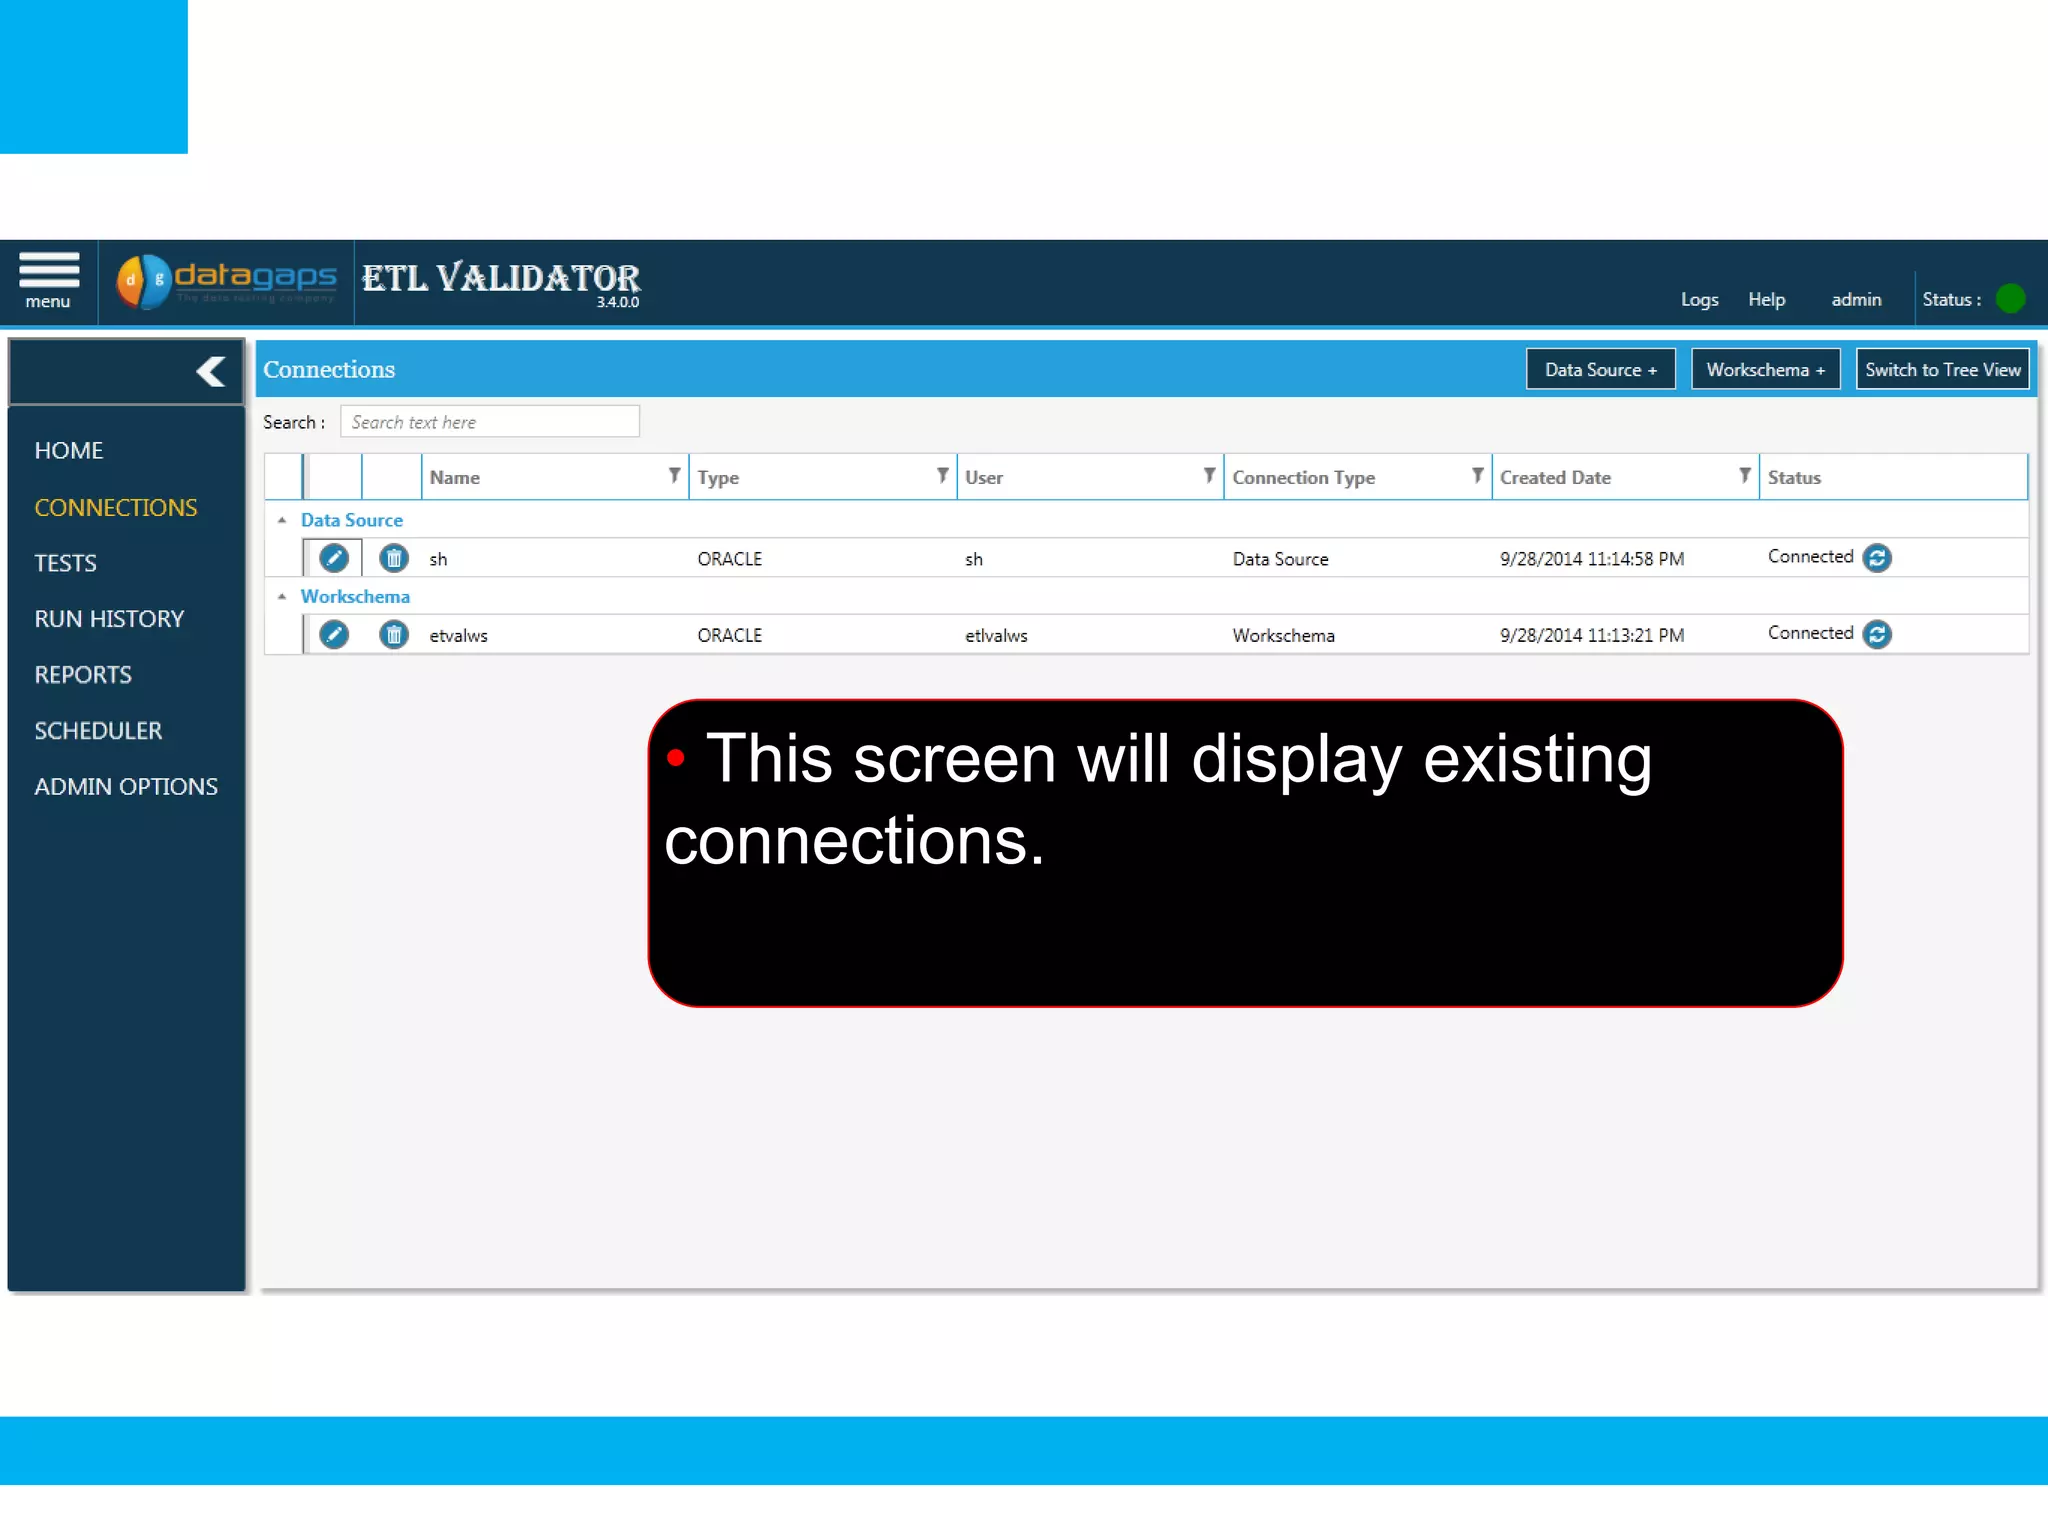Delete the sh data source connection
This screenshot has height=1536, width=2048.
[394, 558]
